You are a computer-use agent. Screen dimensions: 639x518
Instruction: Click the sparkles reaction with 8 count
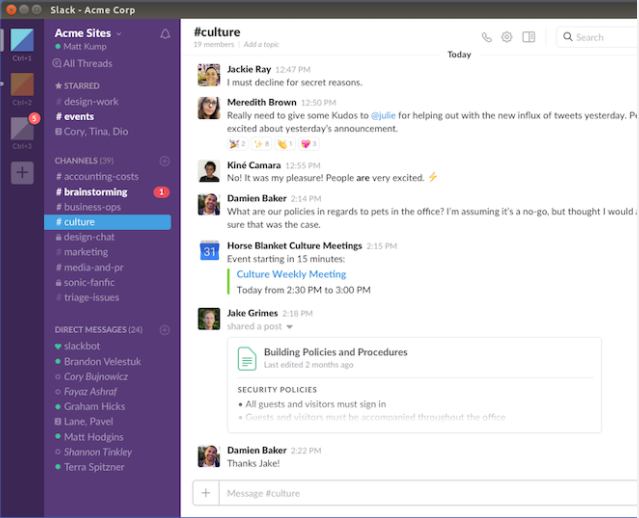(261, 143)
